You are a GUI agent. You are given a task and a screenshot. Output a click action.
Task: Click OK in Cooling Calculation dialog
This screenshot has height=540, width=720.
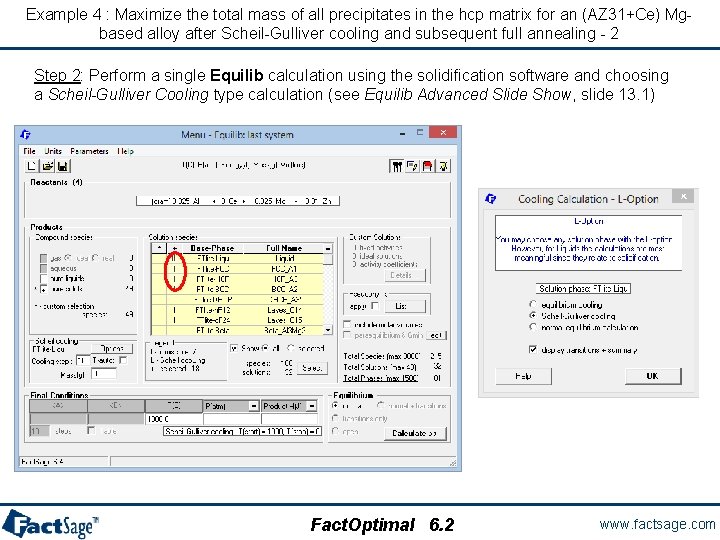pos(652,376)
